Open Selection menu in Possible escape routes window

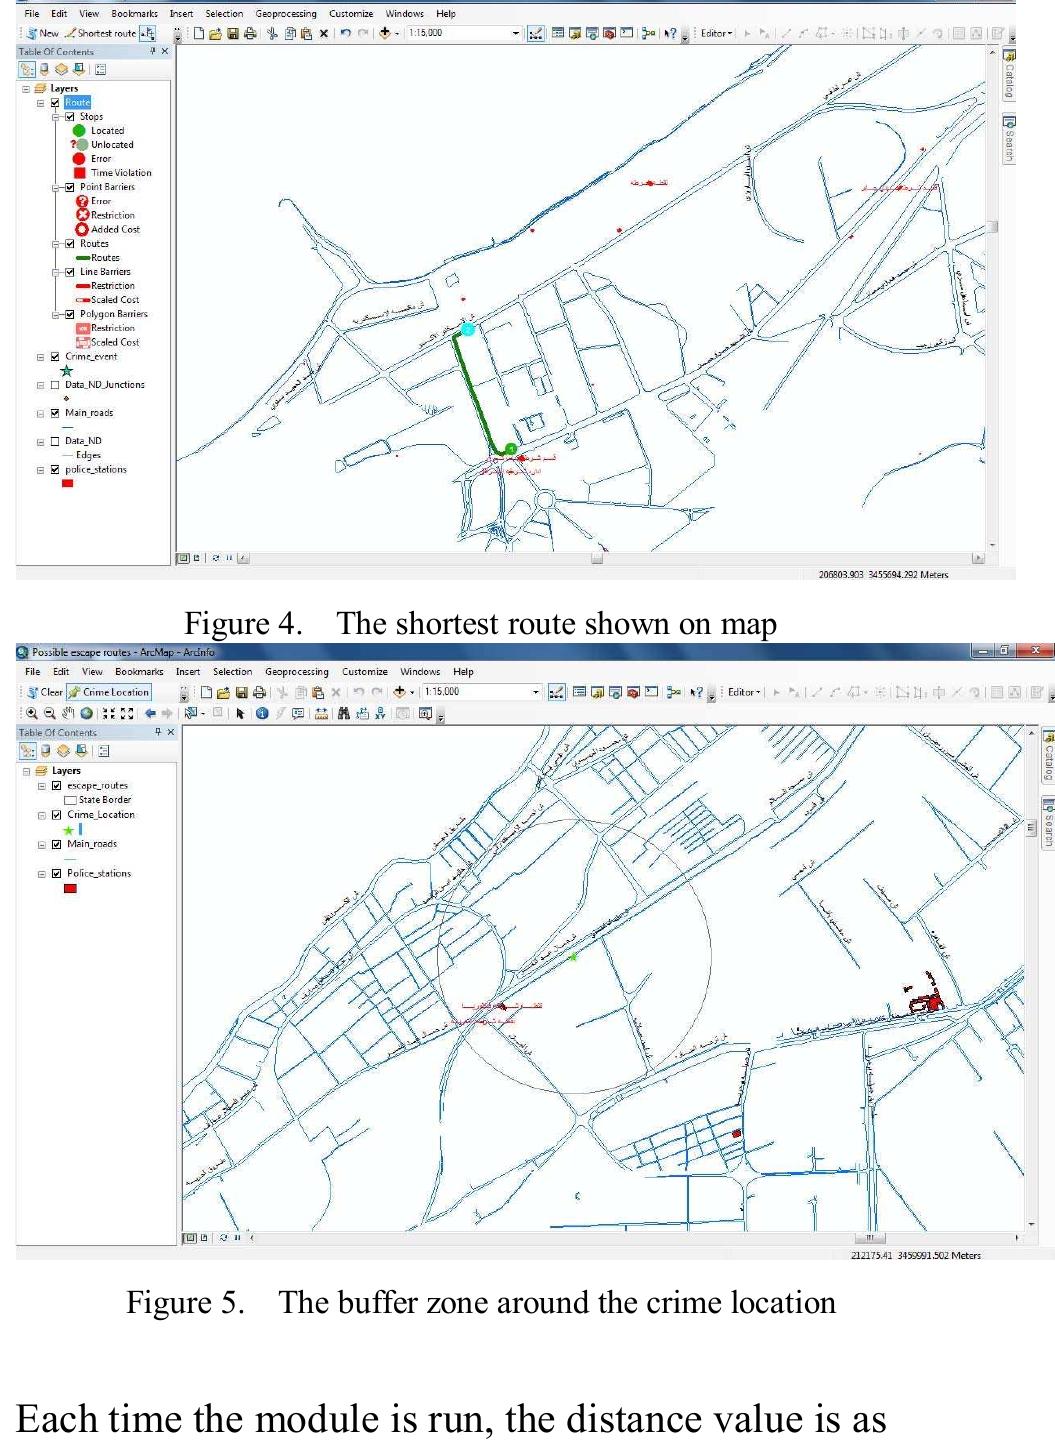point(232,672)
